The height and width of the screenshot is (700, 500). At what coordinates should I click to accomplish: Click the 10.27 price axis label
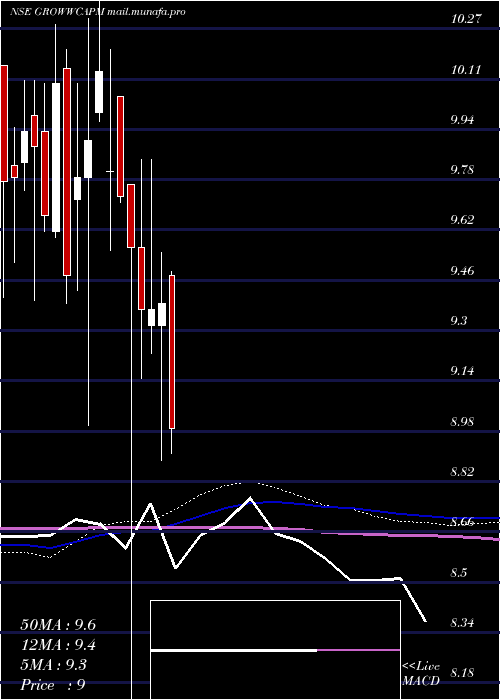point(466,19)
